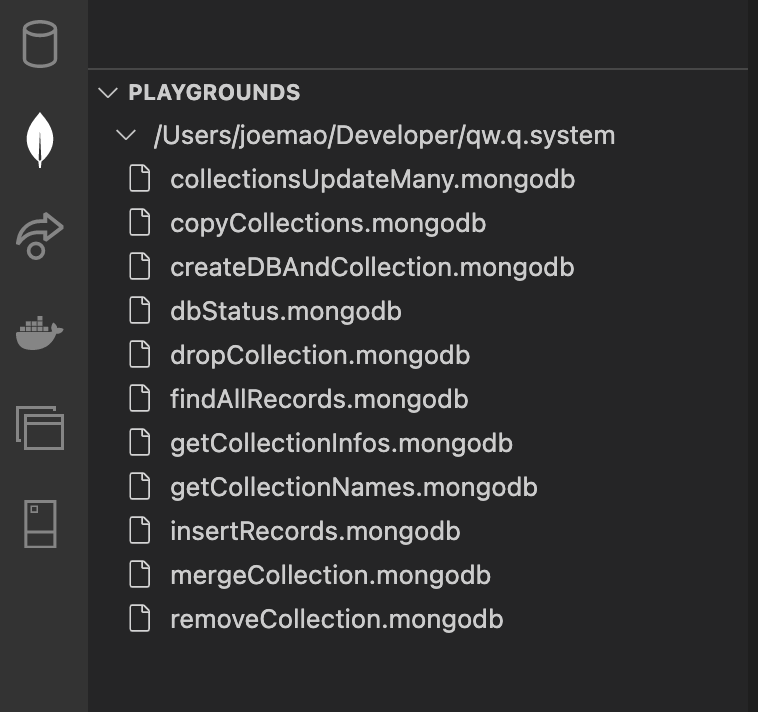The image size is (758, 712).
Task: Click file icon beside insertRecords.mongodb
Action: click(x=141, y=531)
